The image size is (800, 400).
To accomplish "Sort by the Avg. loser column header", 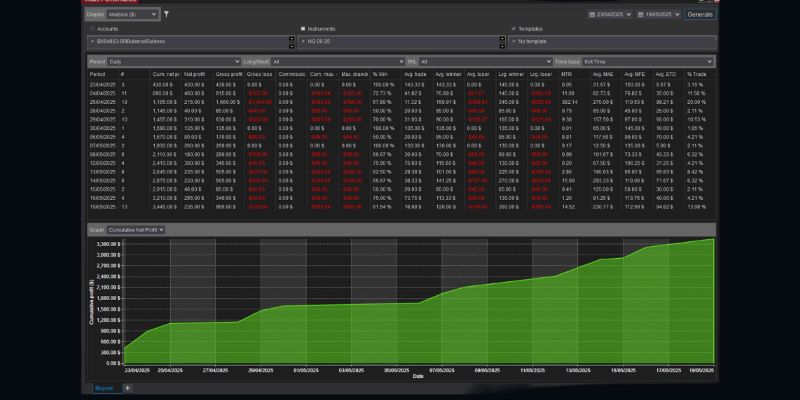I will [481, 74].
